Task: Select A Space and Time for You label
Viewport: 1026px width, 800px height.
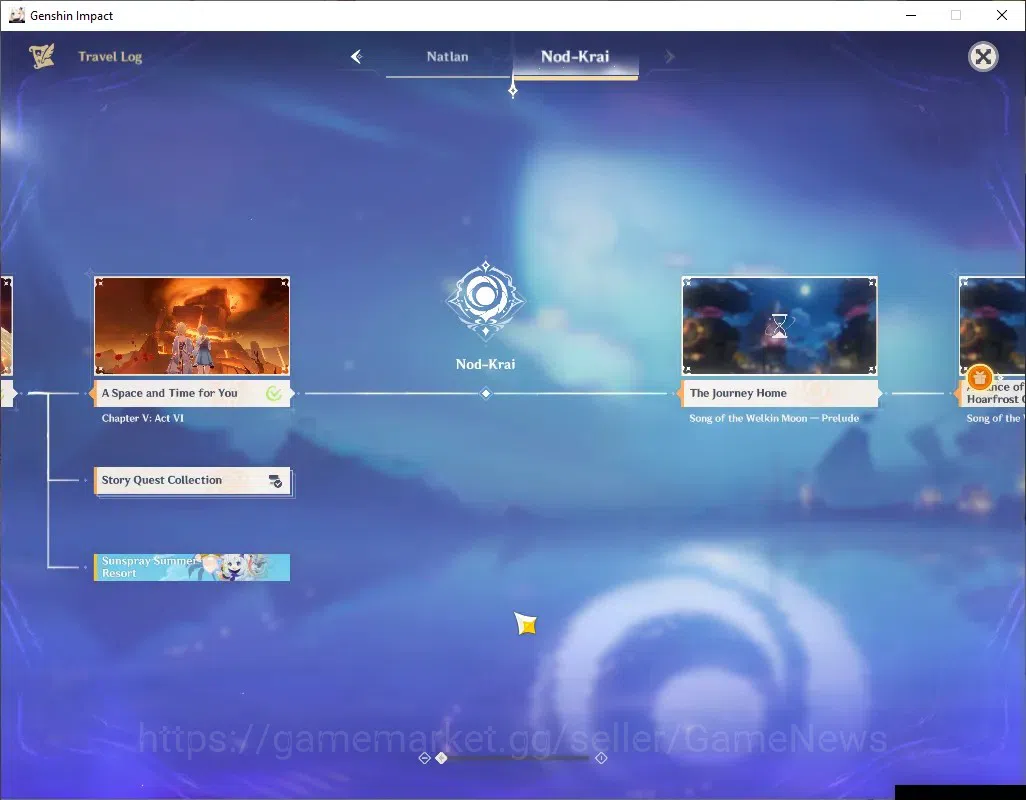Action: pyautogui.click(x=192, y=393)
